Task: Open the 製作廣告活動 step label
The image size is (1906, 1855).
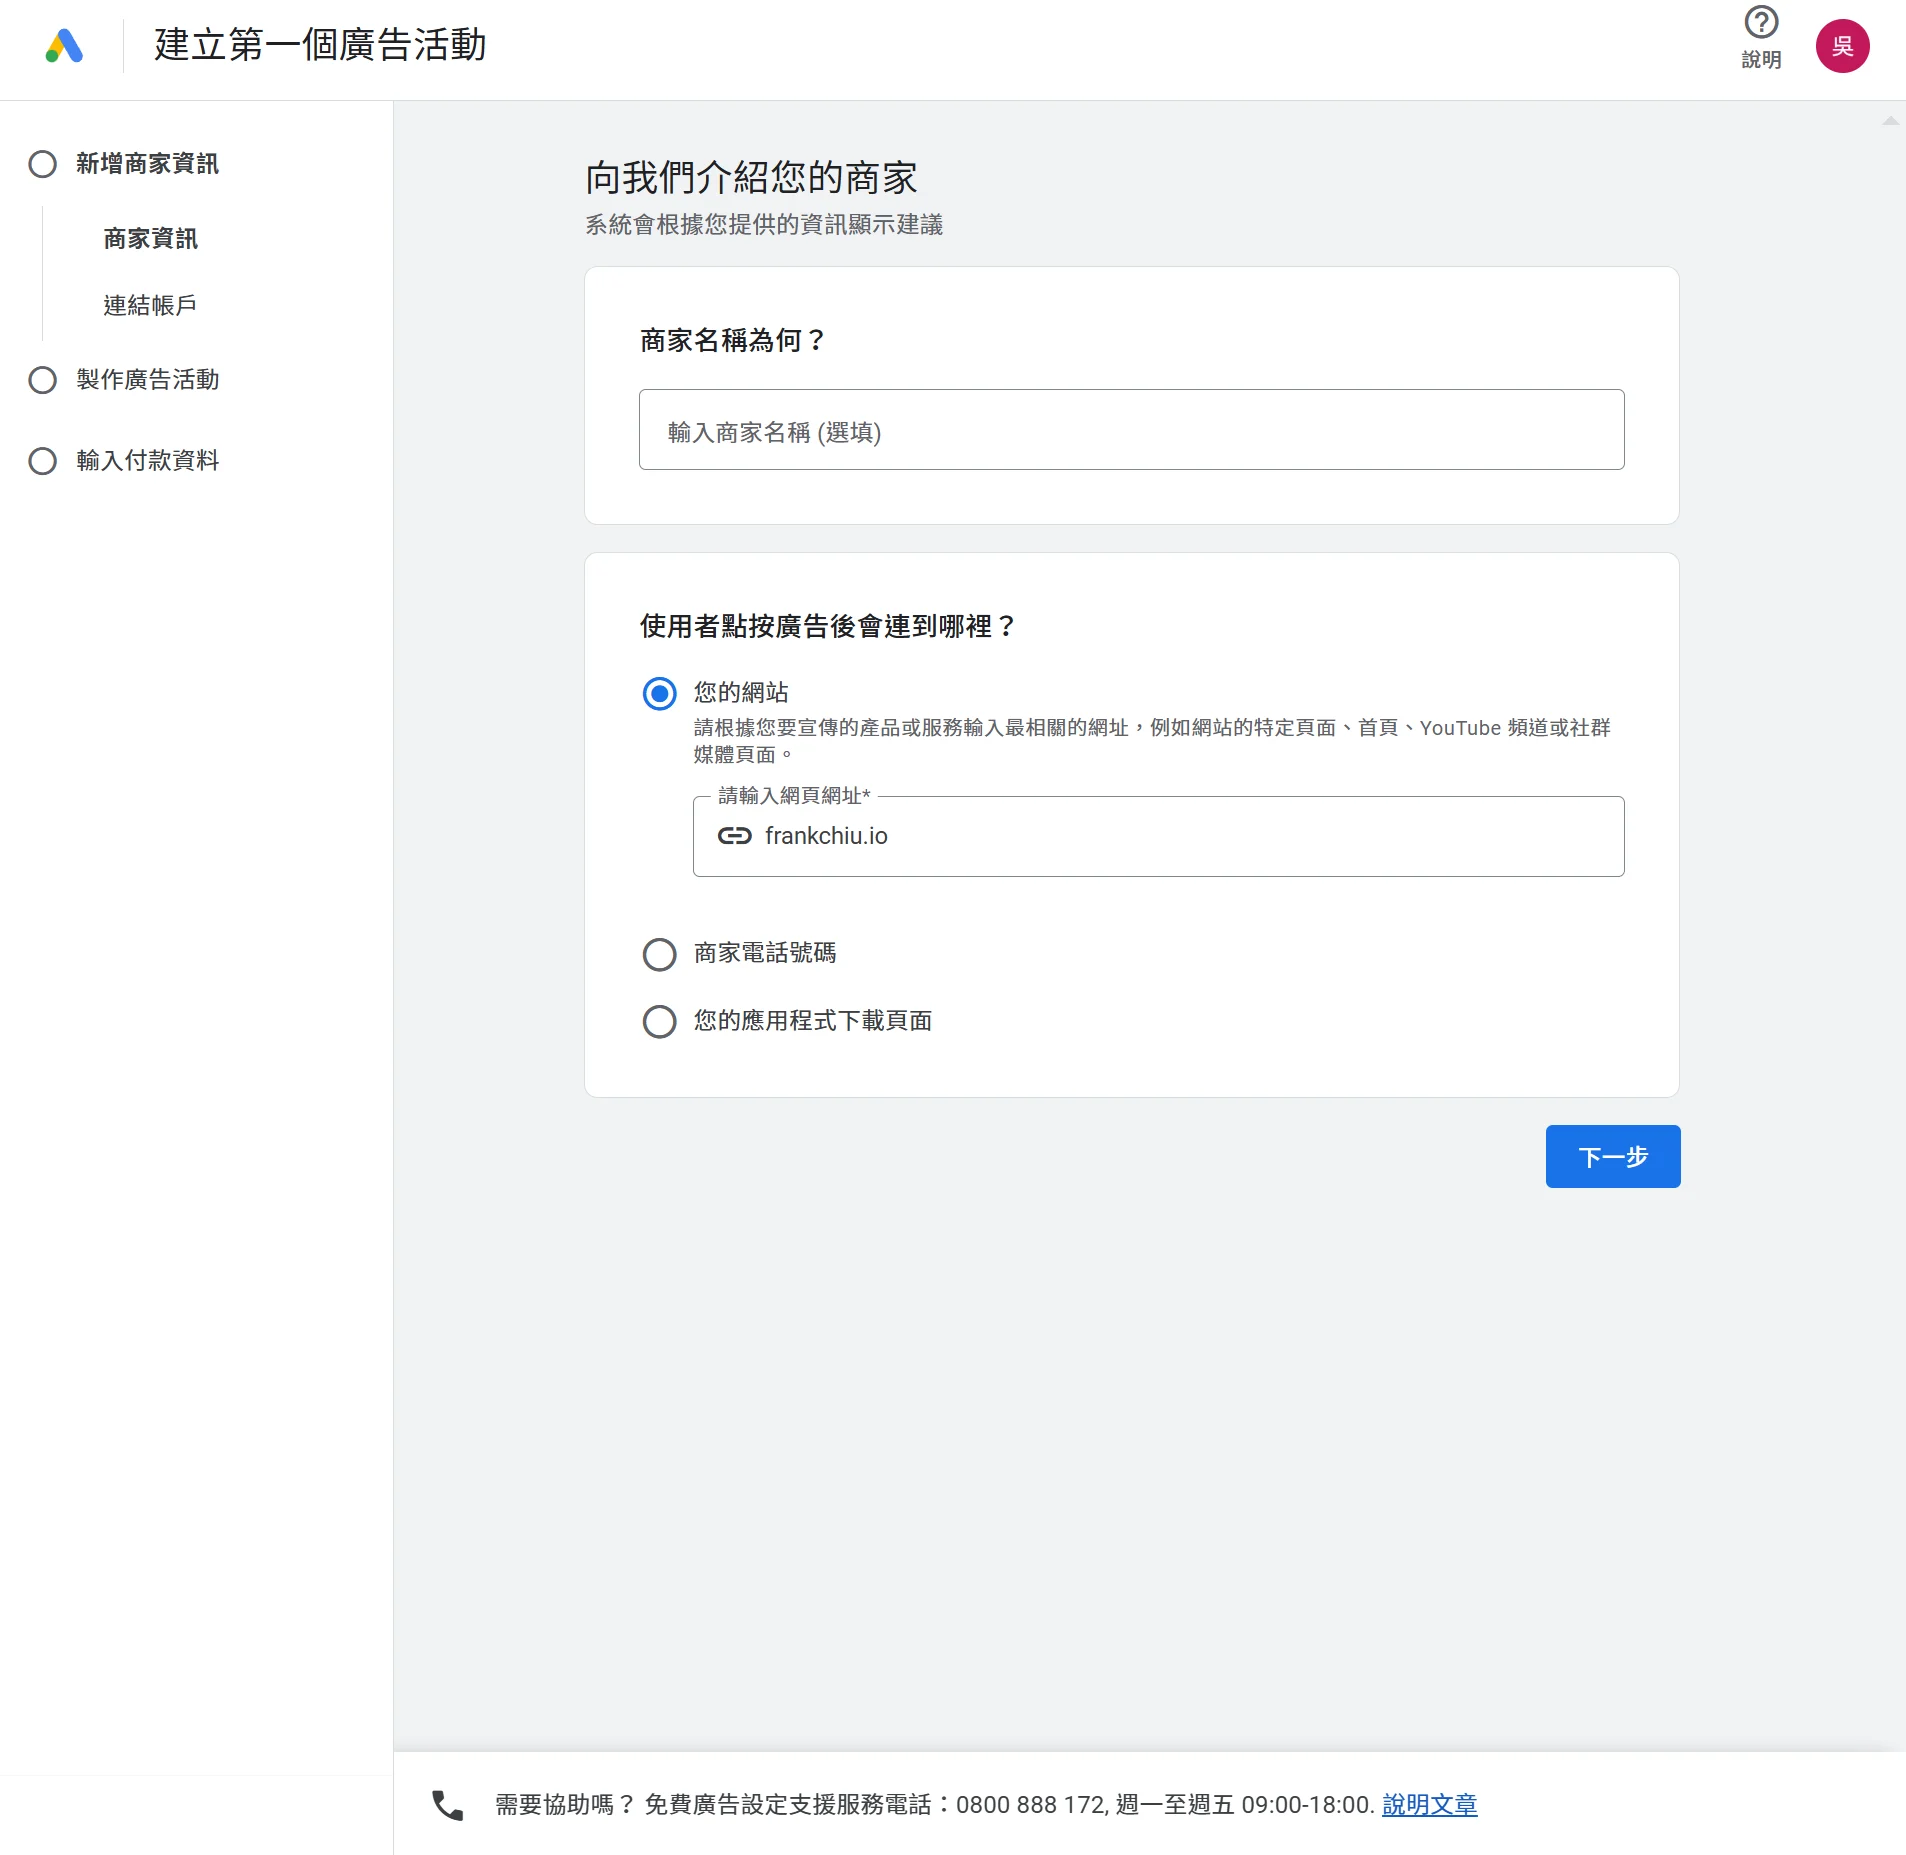Action: (148, 380)
